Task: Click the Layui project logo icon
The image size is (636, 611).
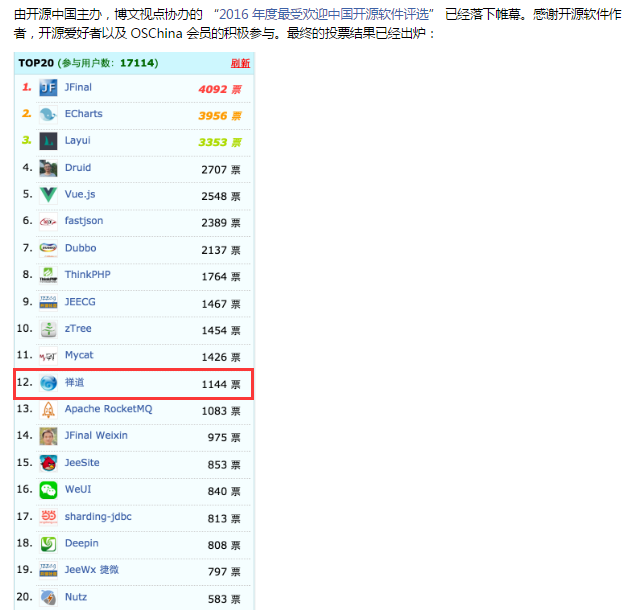Action: 48,141
